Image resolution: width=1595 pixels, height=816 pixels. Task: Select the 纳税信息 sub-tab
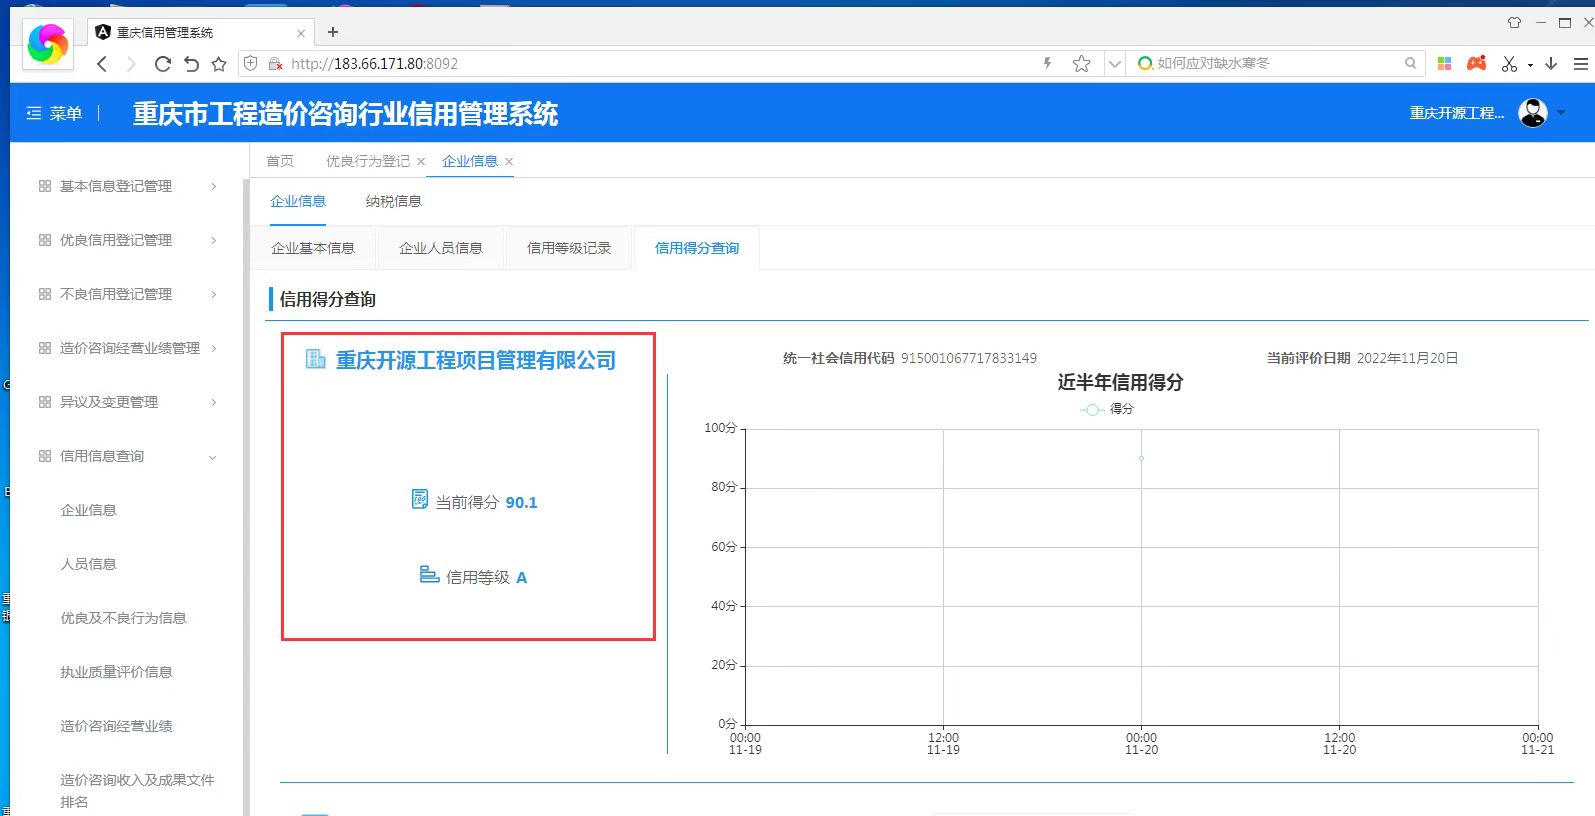tap(394, 201)
